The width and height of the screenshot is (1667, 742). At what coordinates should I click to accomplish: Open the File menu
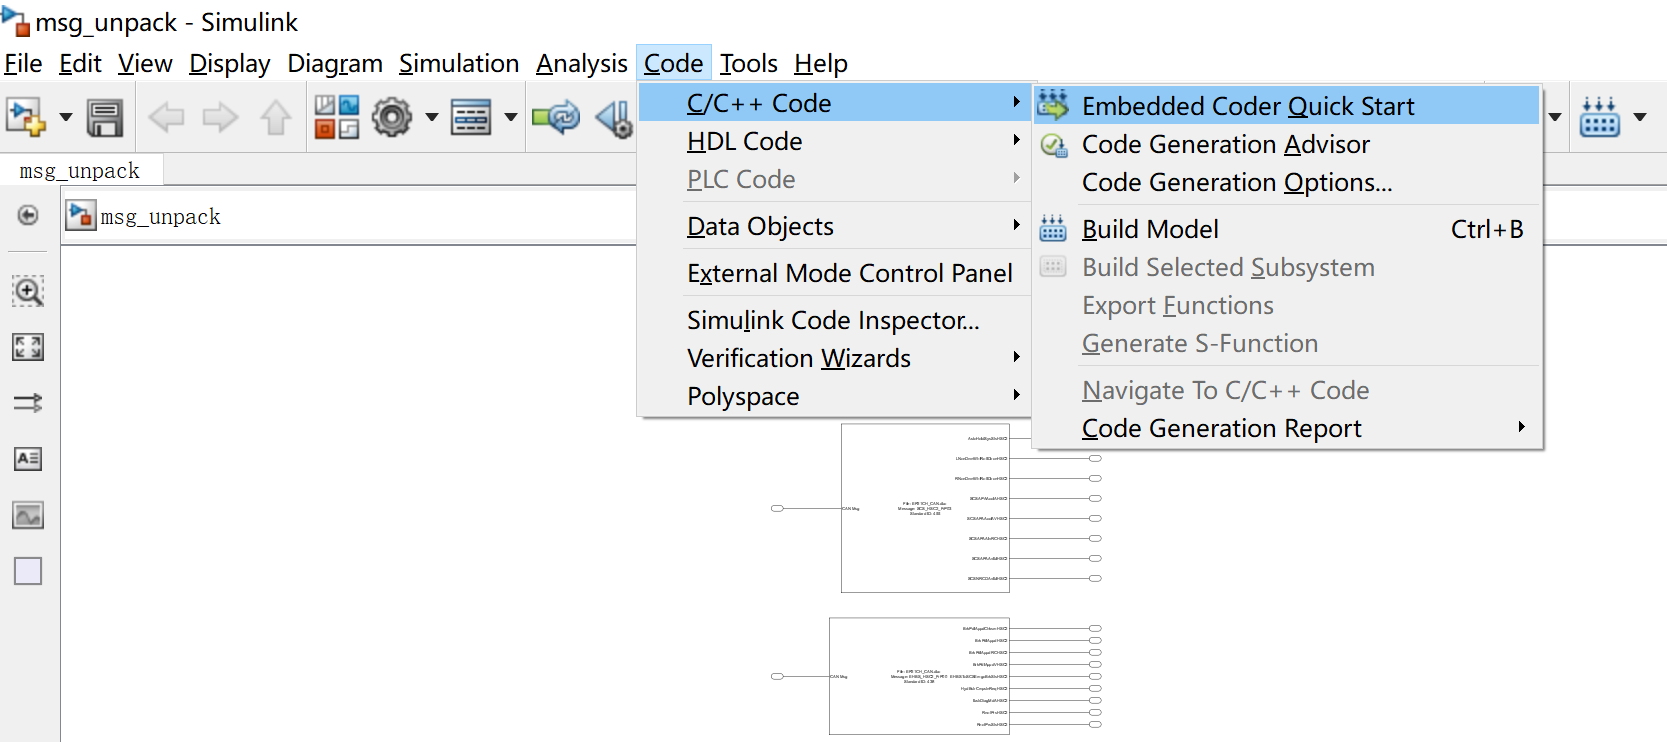(x=23, y=63)
